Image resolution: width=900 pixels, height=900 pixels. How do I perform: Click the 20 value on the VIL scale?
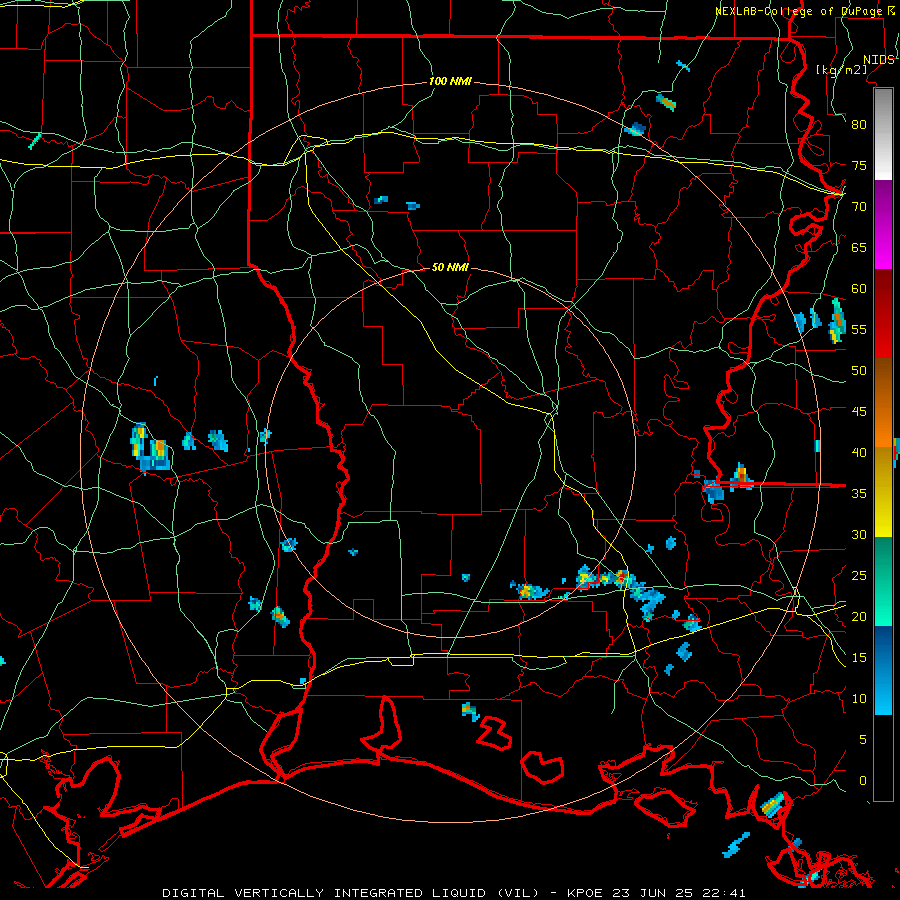[859, 616]
